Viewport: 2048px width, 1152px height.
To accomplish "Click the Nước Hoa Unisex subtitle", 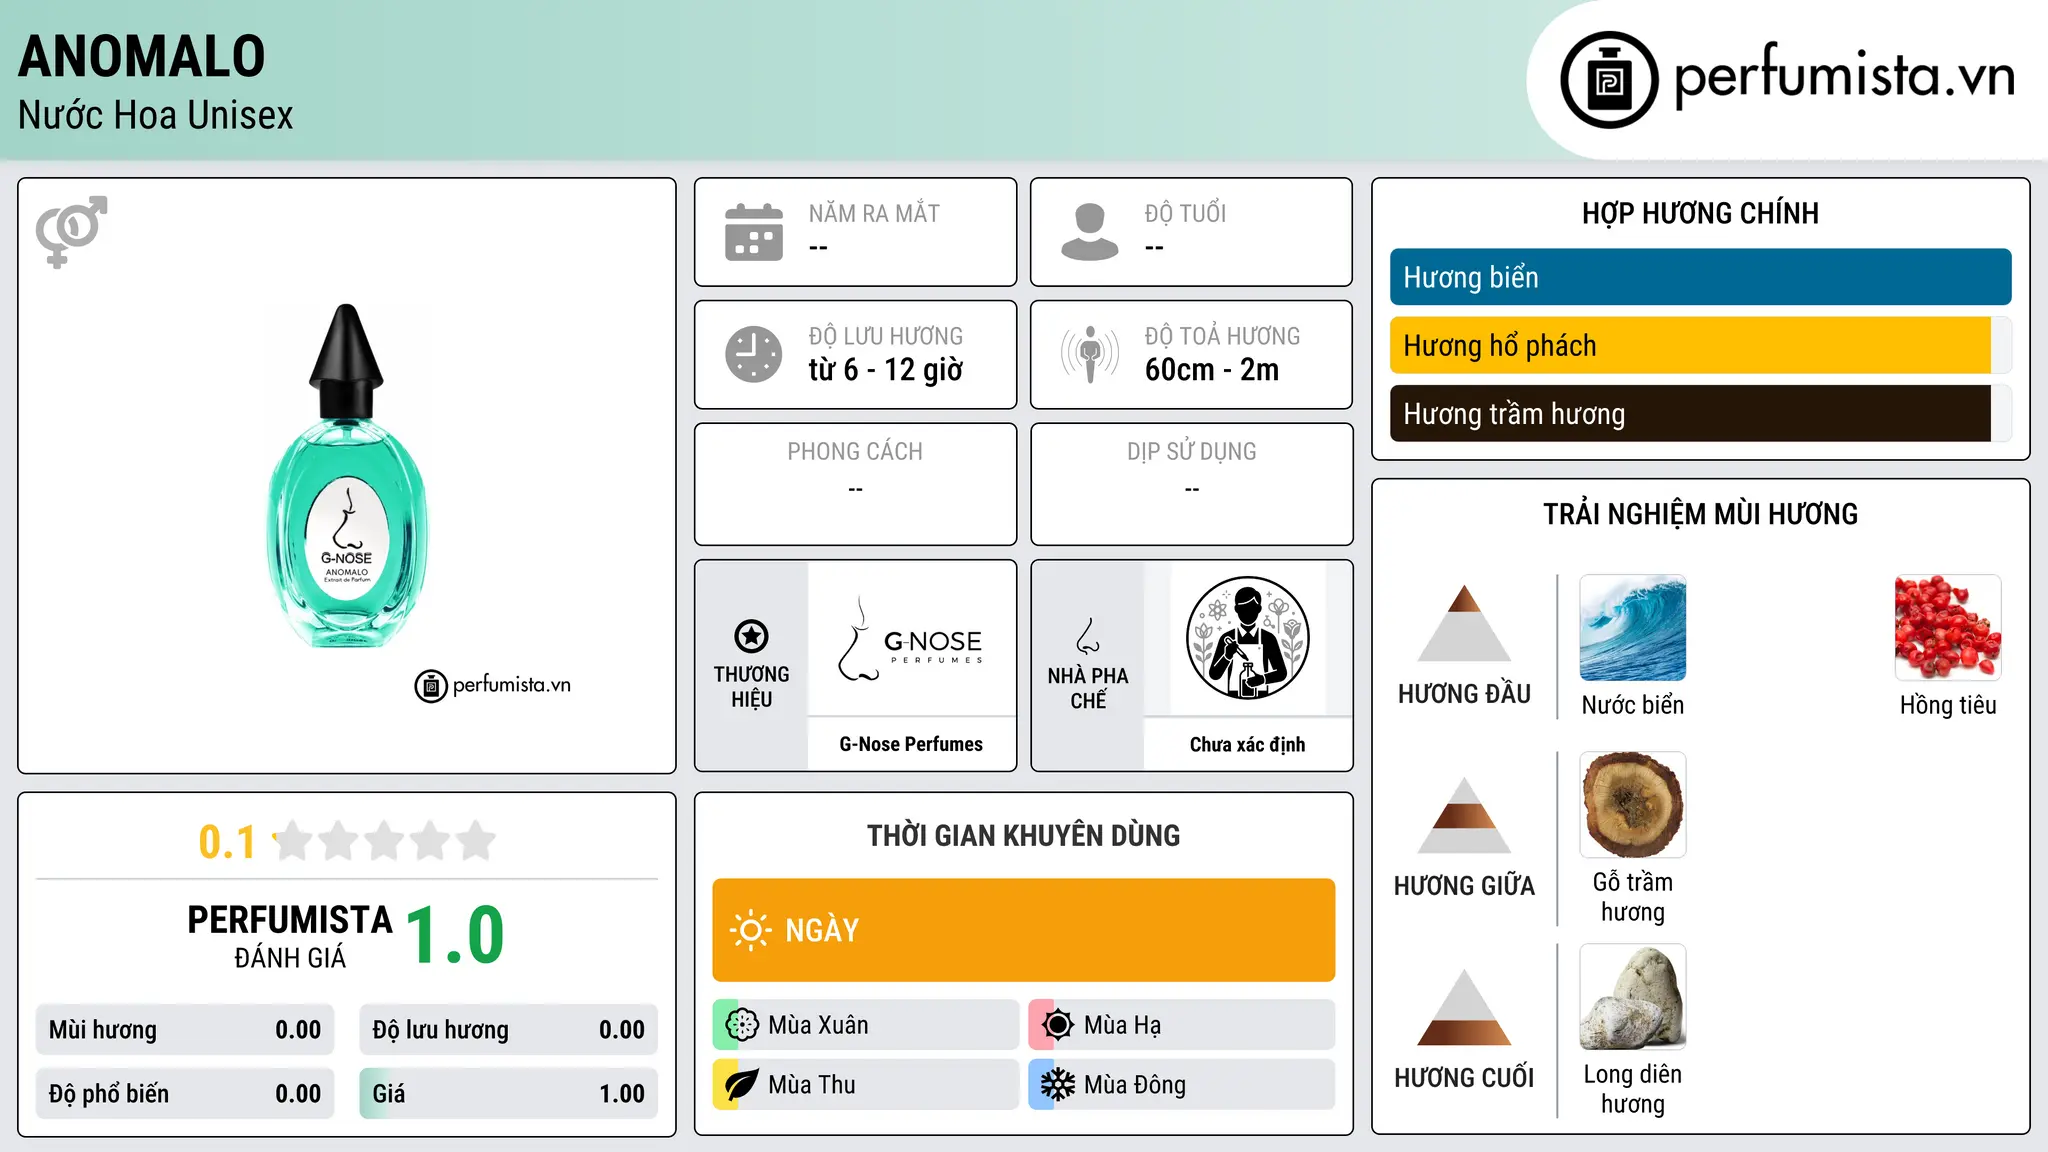I will (156, 115).
